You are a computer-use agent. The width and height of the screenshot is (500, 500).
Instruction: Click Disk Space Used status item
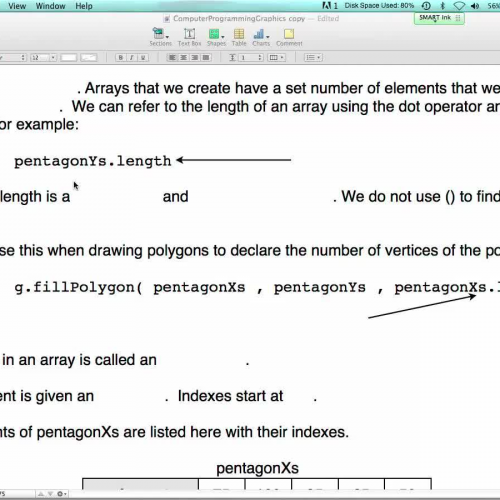[x=379, y=6]
